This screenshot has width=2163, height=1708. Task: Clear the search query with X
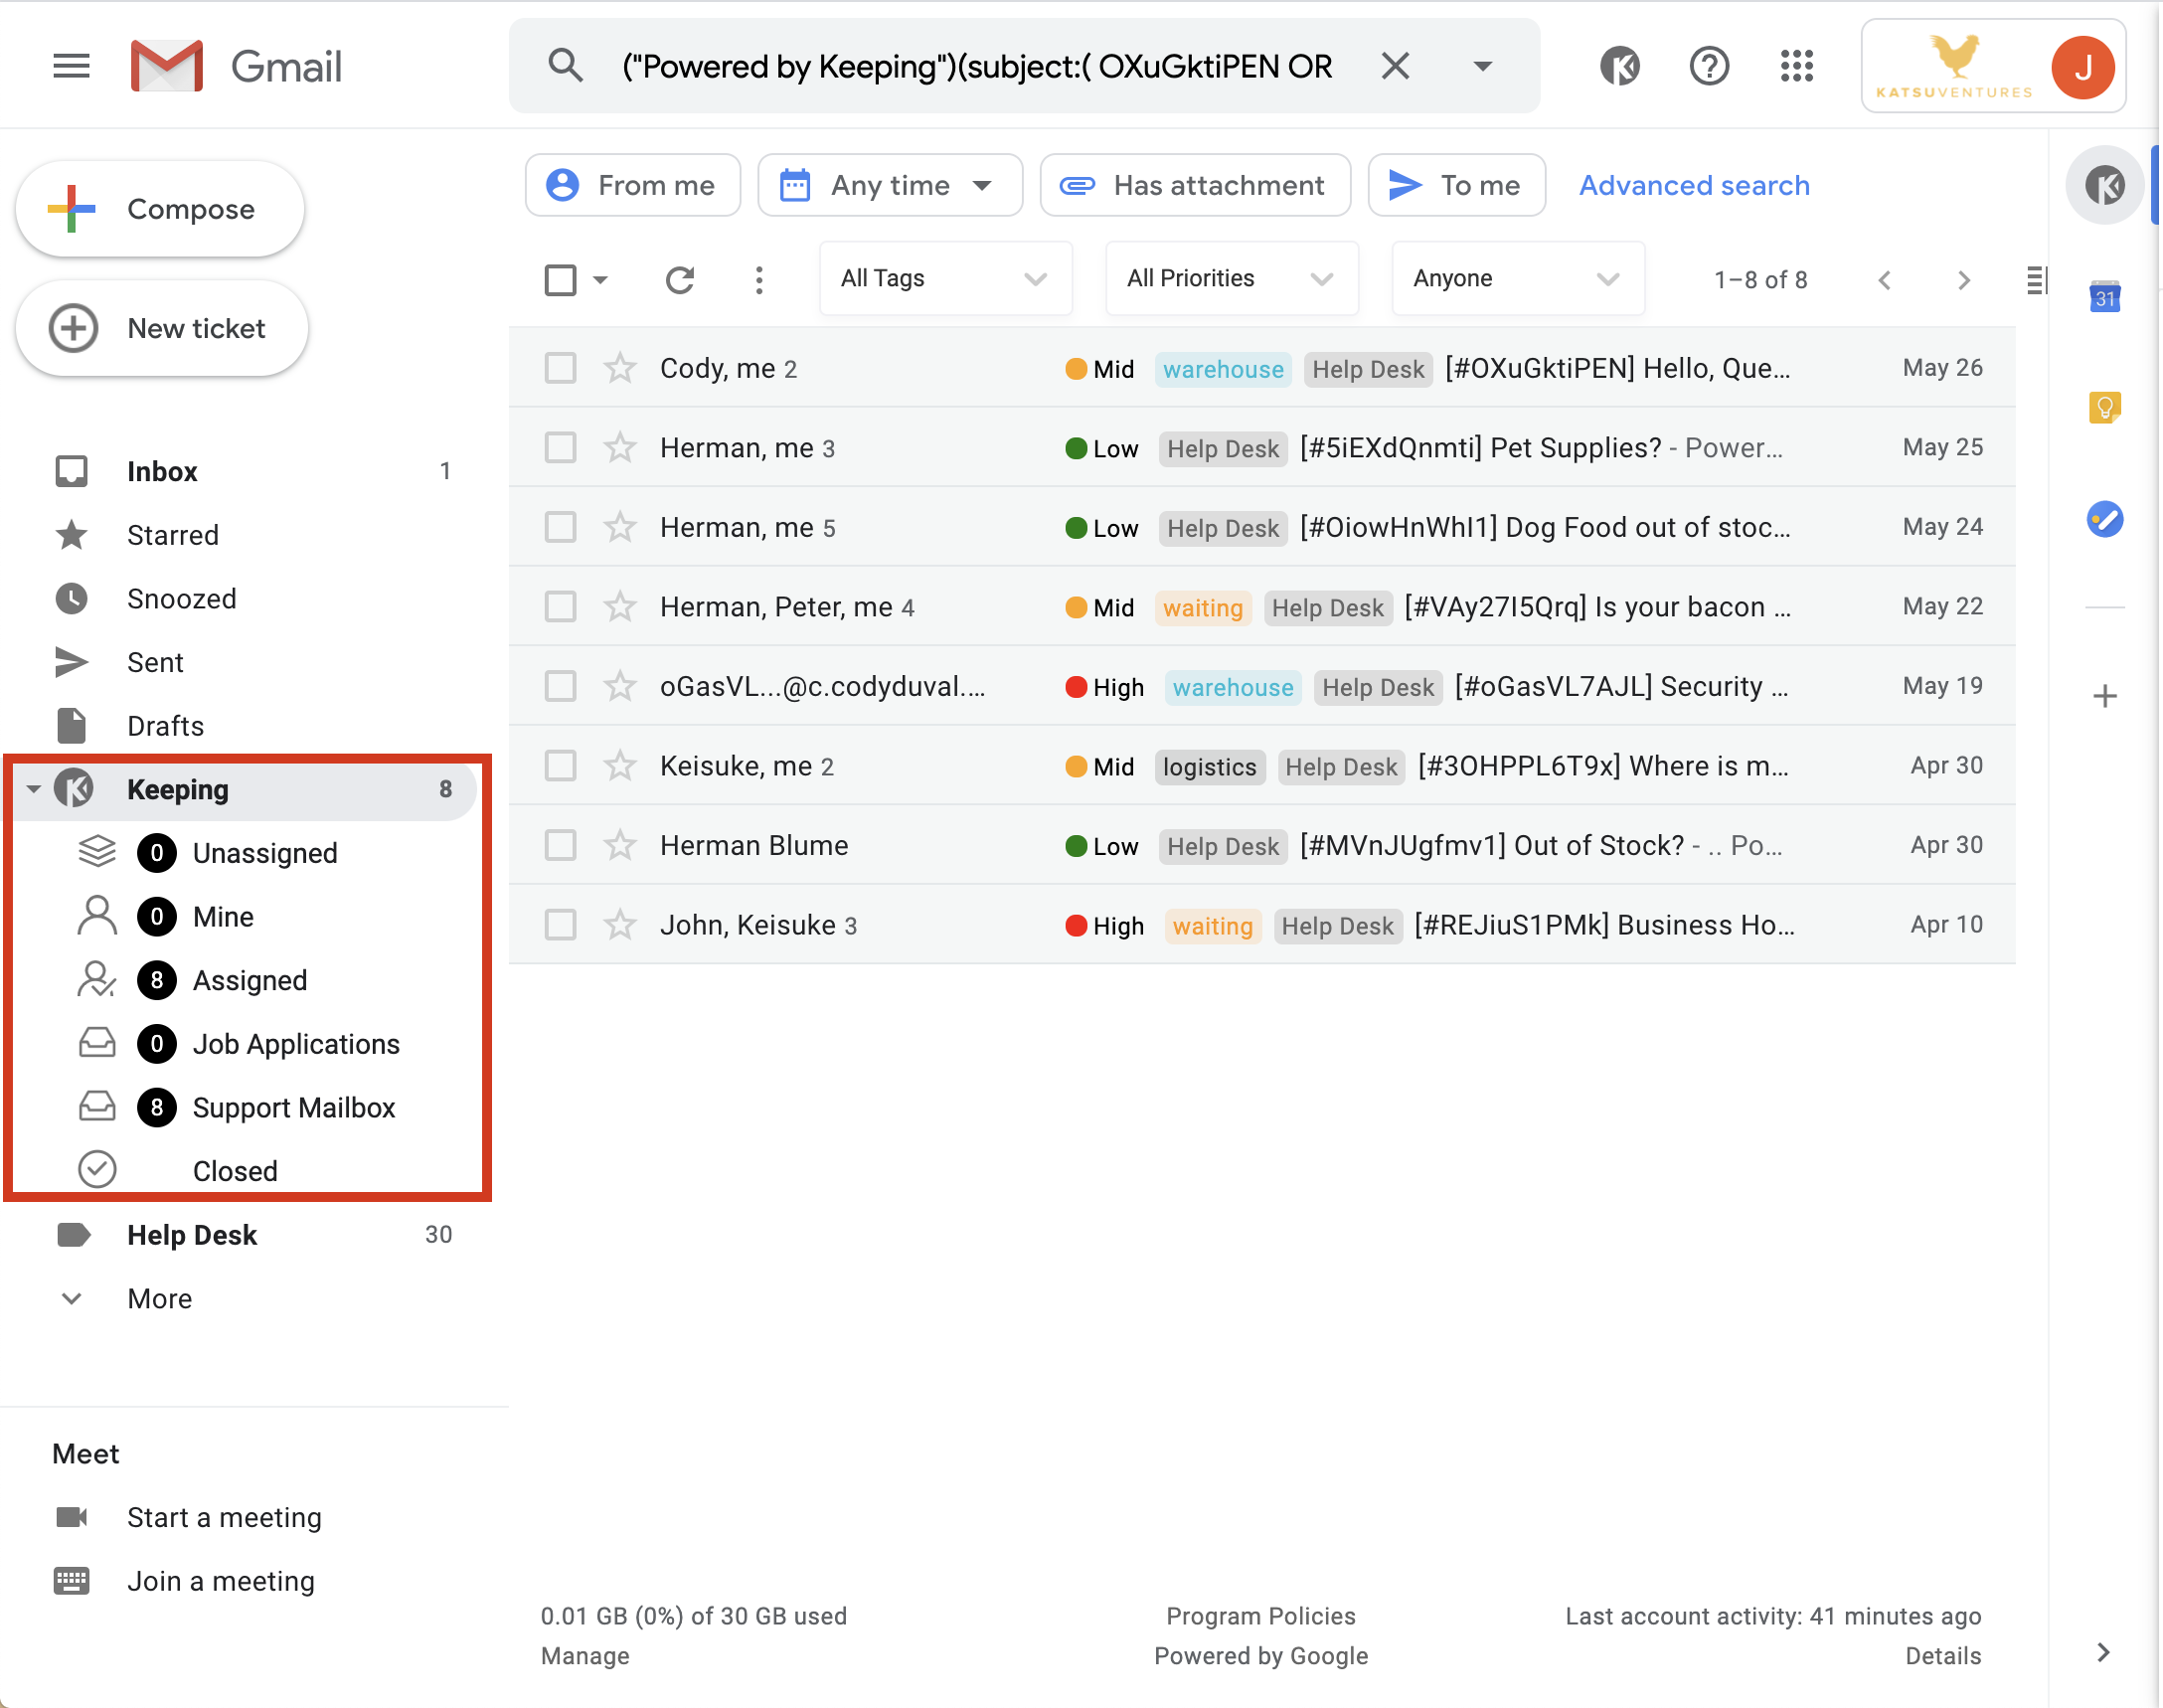point(1395,66)
